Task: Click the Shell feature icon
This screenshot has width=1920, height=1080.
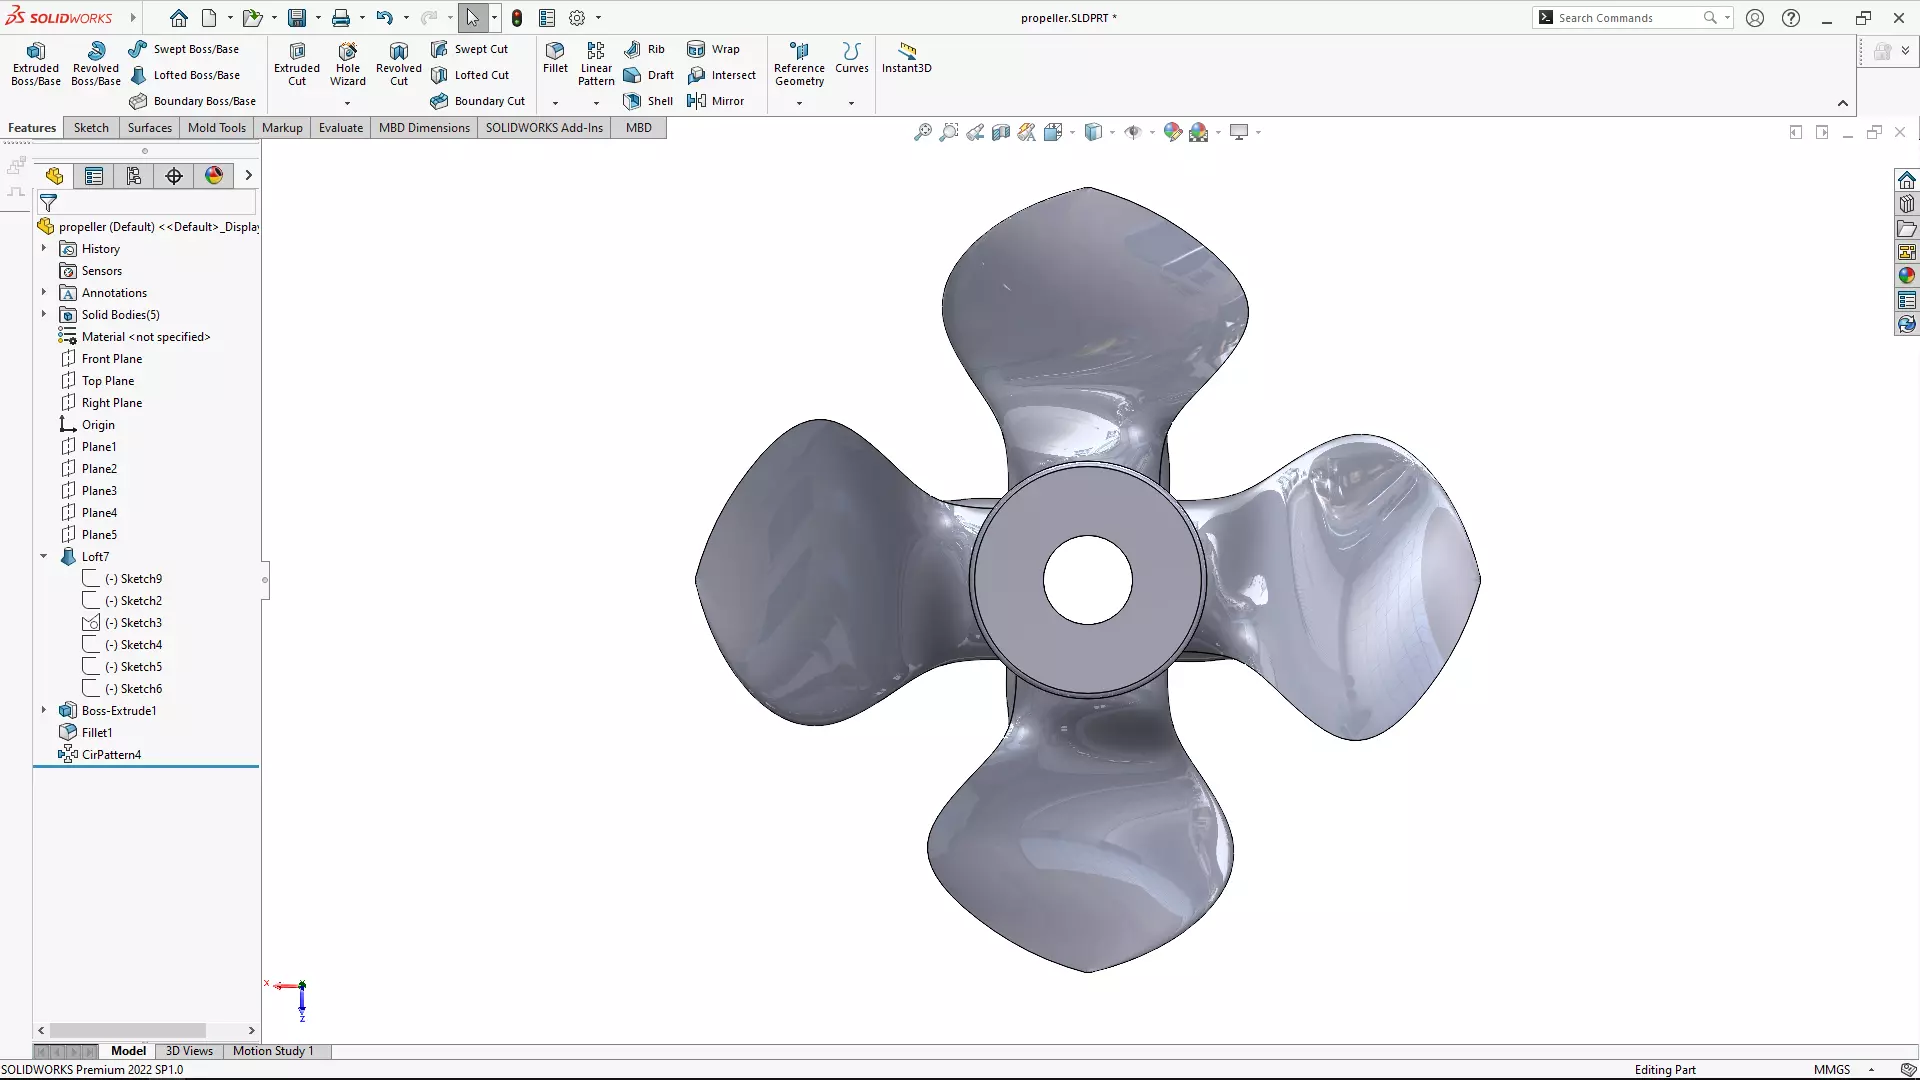Action: tap(632, 101)
